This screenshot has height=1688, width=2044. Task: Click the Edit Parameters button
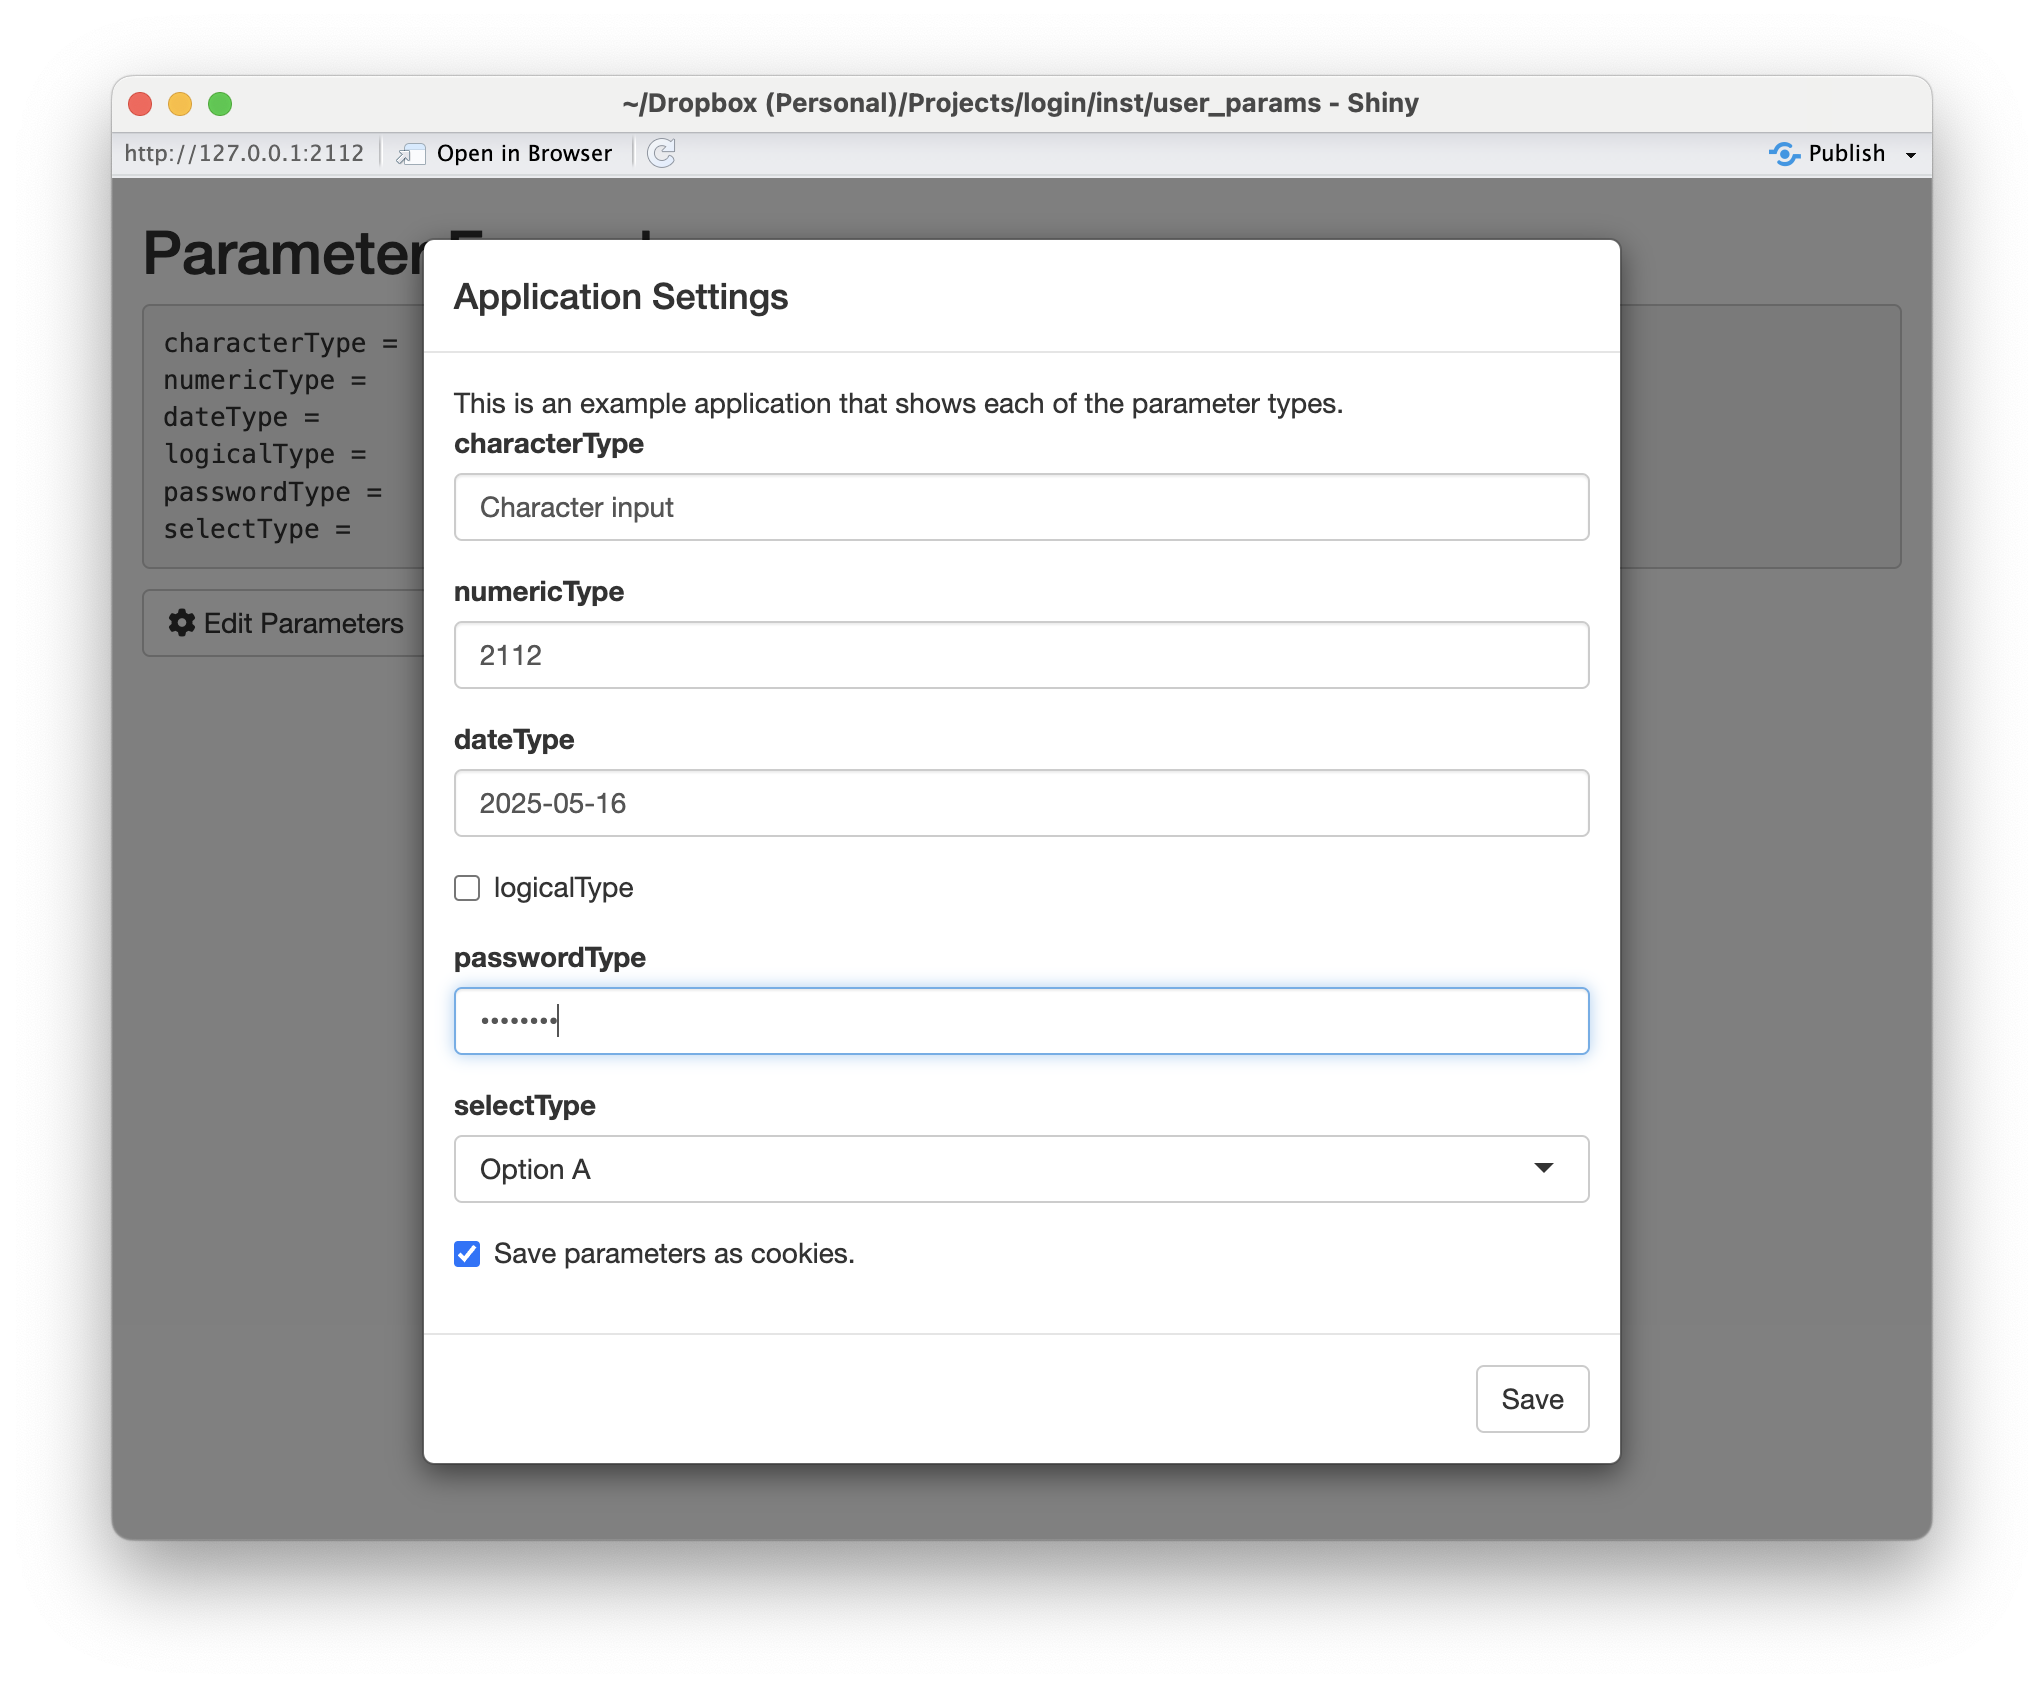pyautogui.click(x=285, y=623)
